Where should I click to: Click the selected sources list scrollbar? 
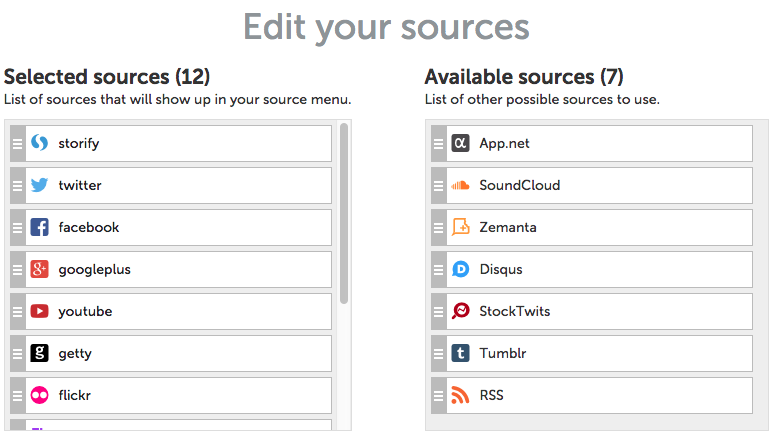344,213
